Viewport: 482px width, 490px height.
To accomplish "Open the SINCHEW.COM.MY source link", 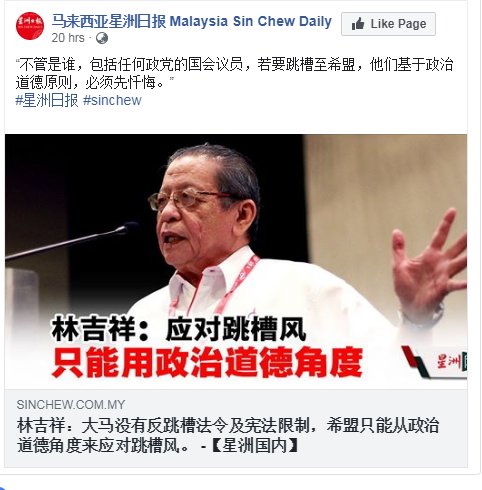I will coord(71,405).
